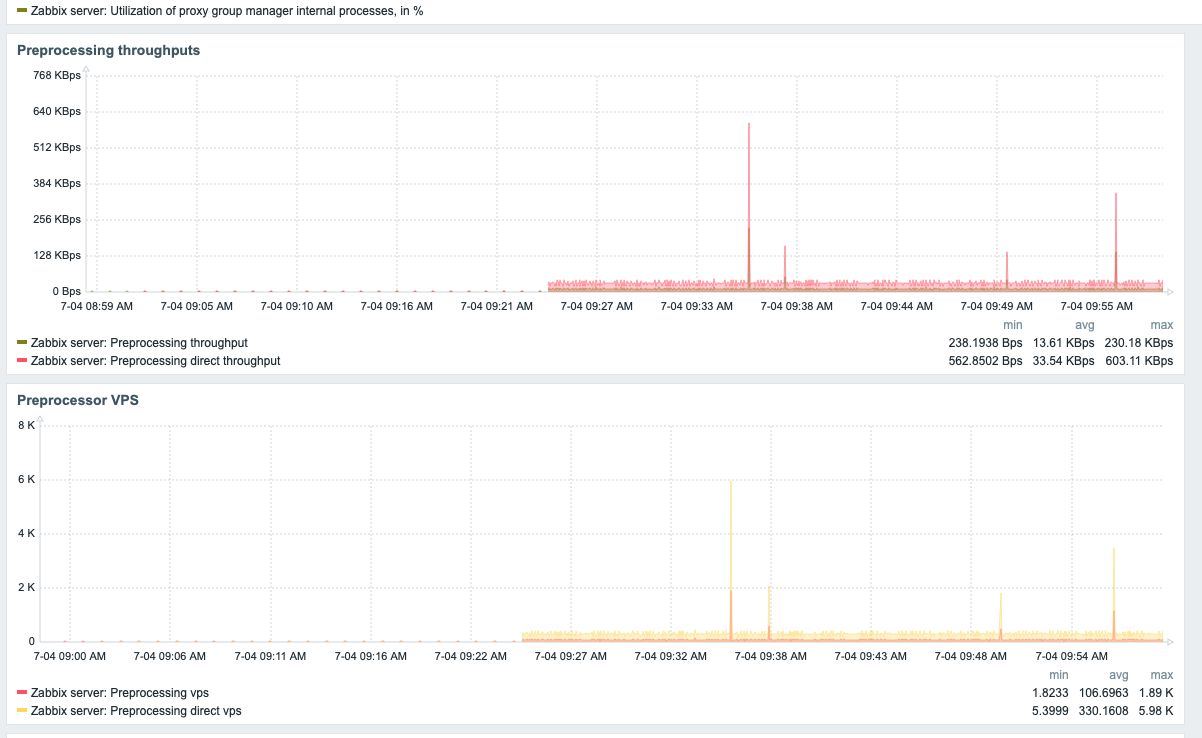Click the 7-04 09:05 AM time label
Viewport: 1202px width, 738px height.
(x=197, y=307)
